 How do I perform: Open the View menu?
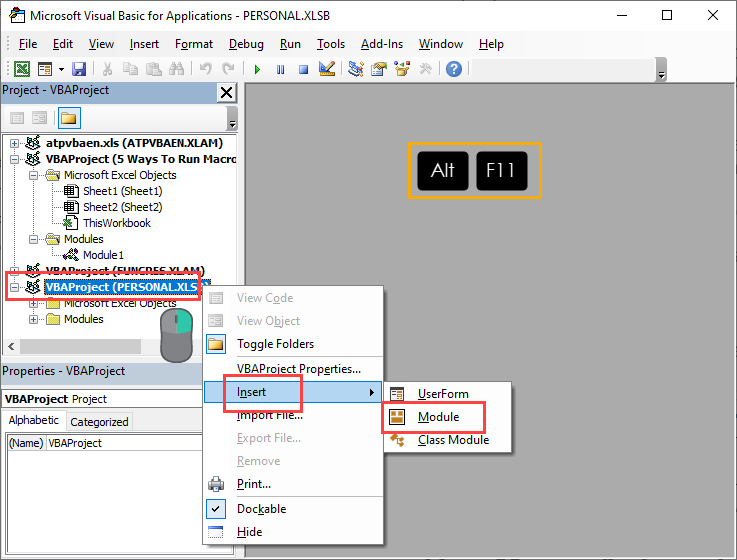(x=101, y=44)
